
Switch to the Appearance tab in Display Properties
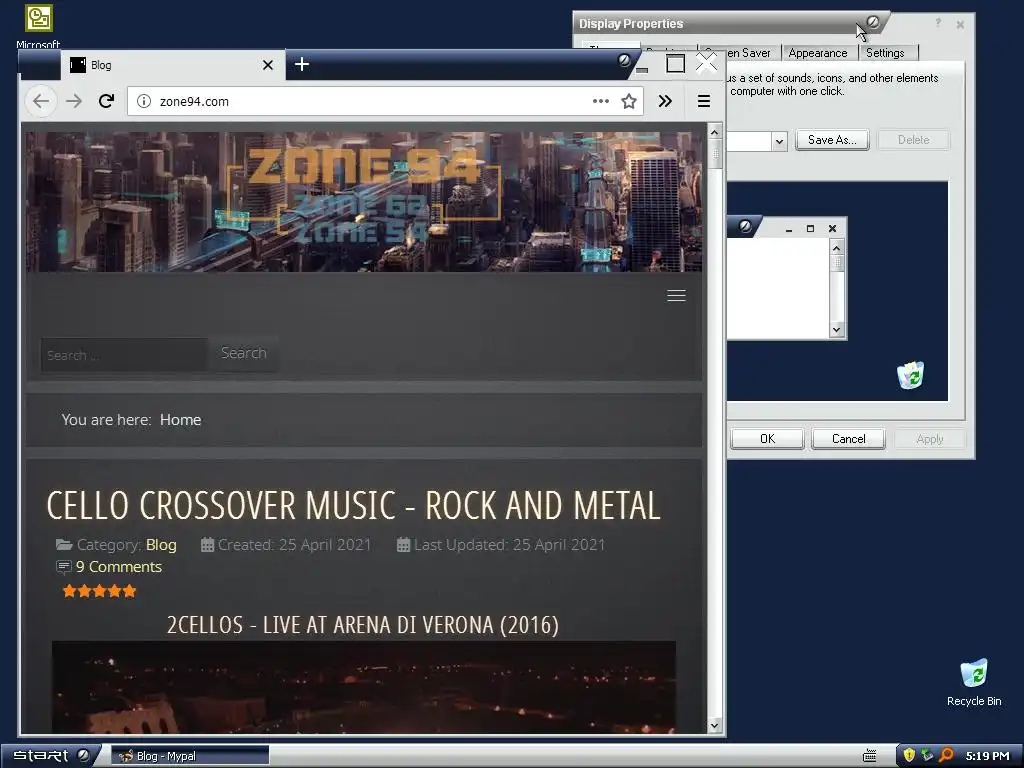[x=818, y=53]
